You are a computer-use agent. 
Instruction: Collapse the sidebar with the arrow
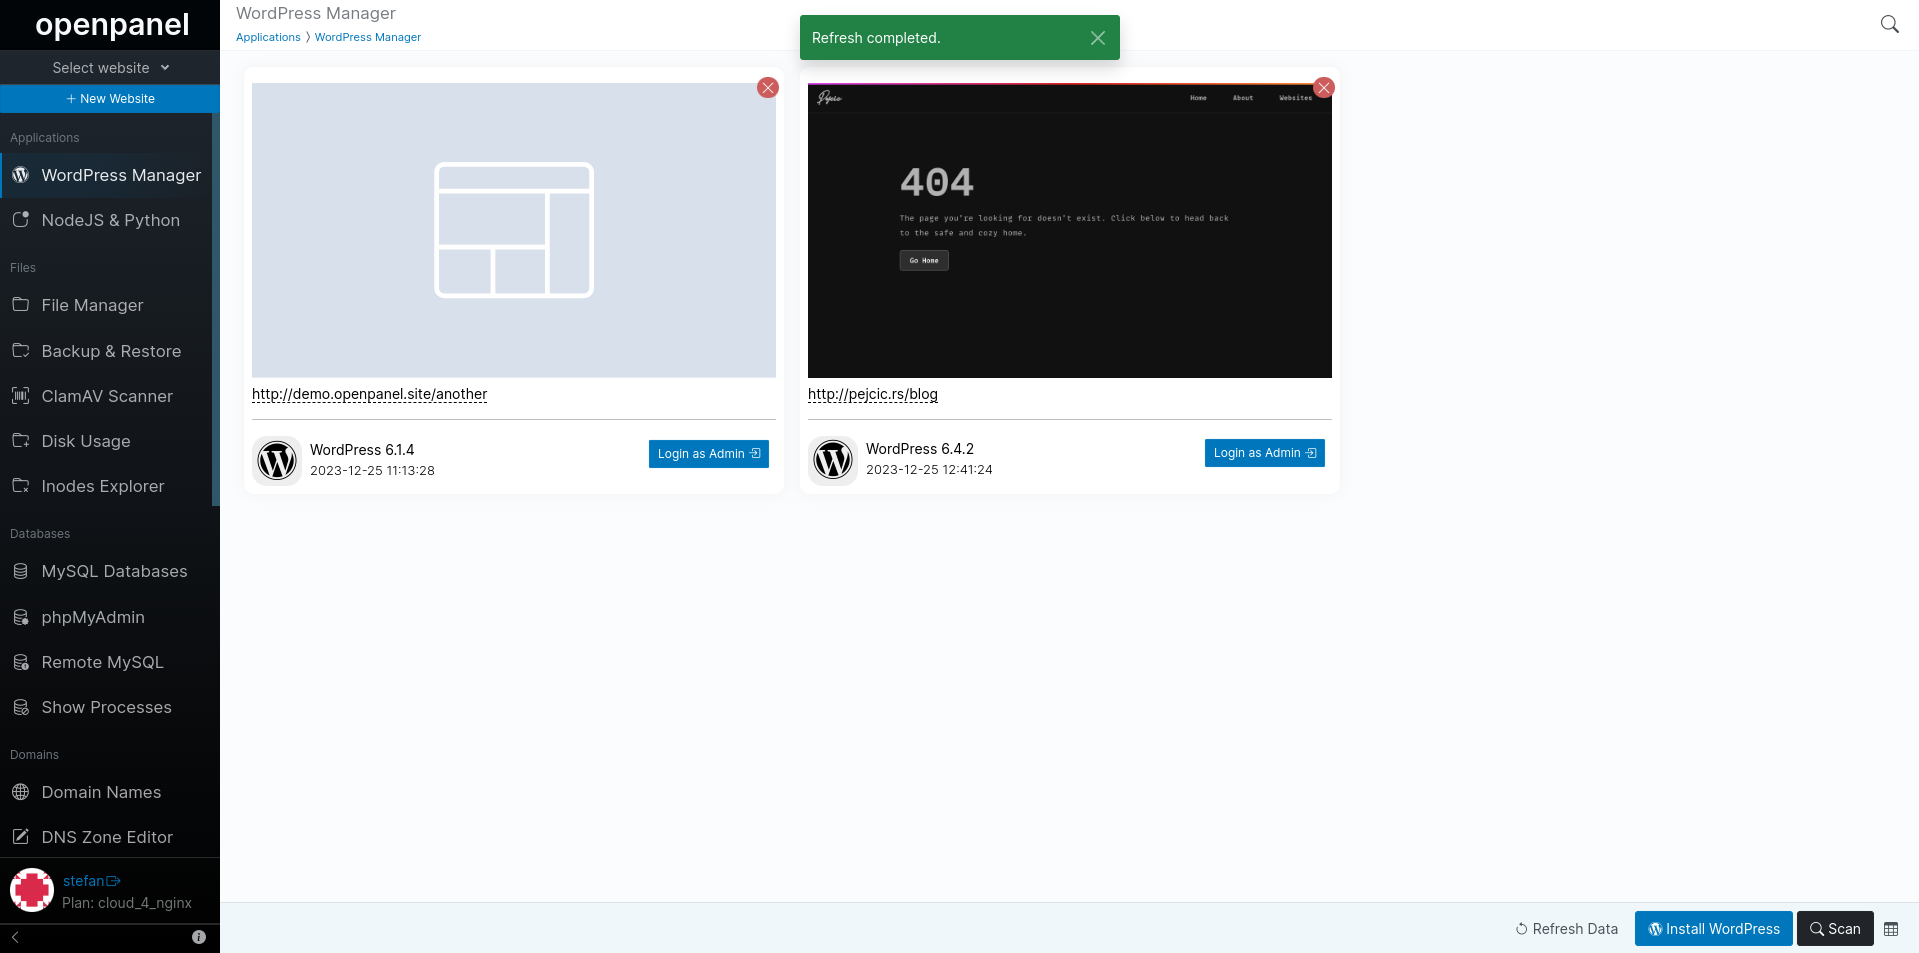pos(15,937)
